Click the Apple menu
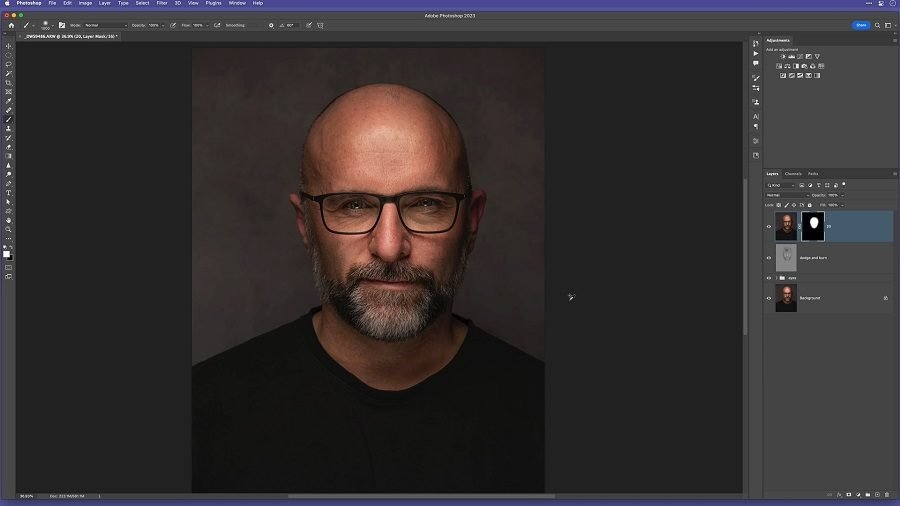 (x=7, y=3)
